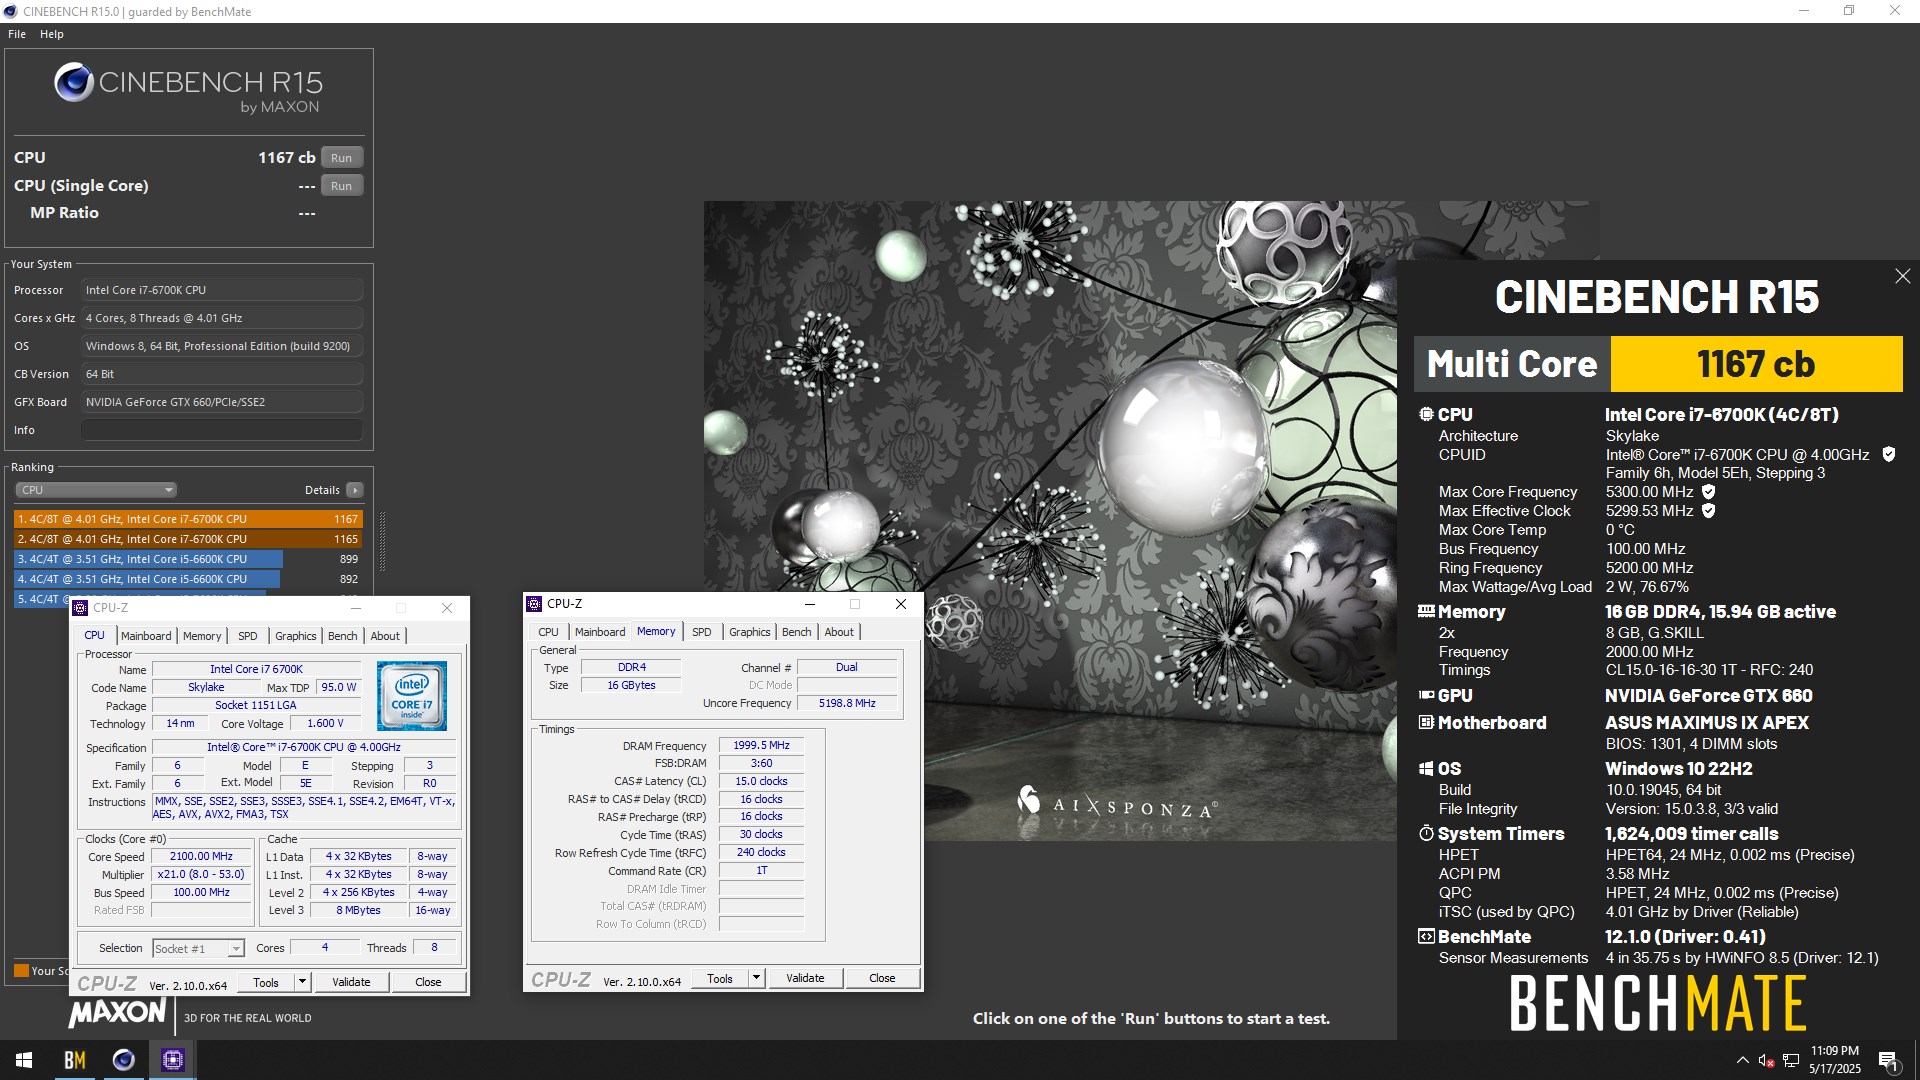Show hidden system tray icons
The width and height of the screenshot is (1920, 1080).
(x=1743, y=1060)
